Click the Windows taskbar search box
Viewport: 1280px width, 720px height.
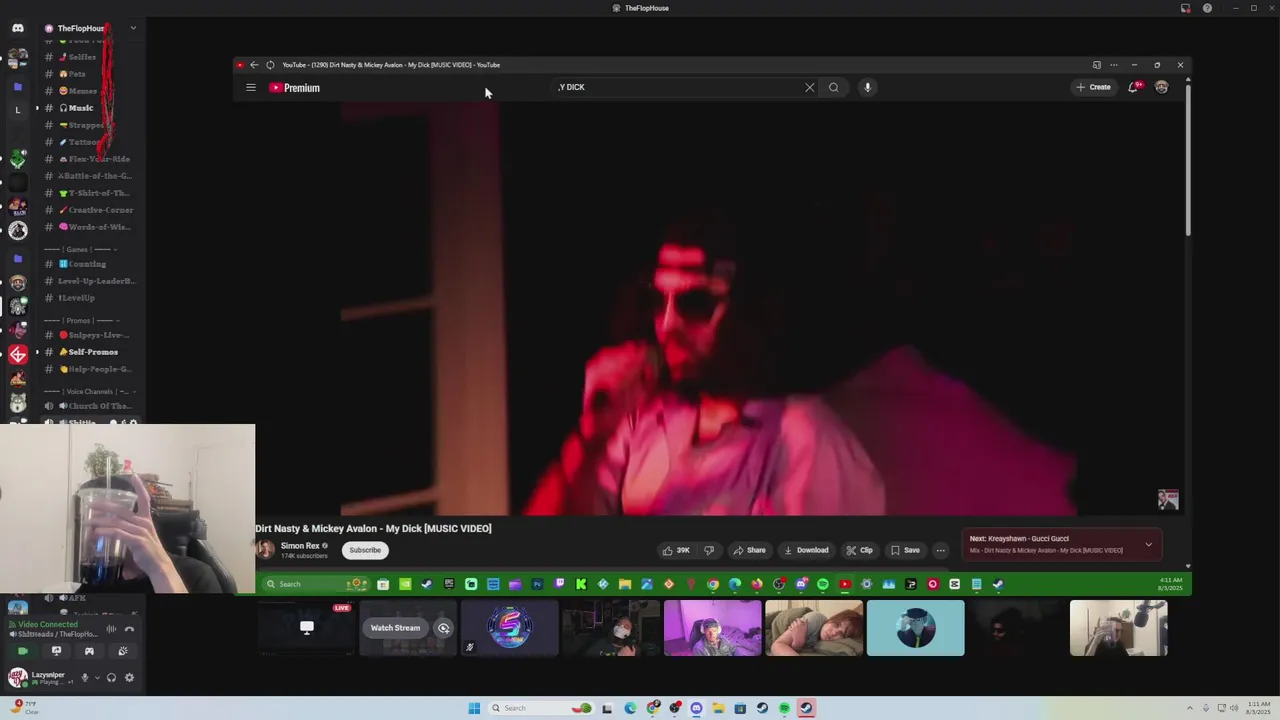pos(540,708)
